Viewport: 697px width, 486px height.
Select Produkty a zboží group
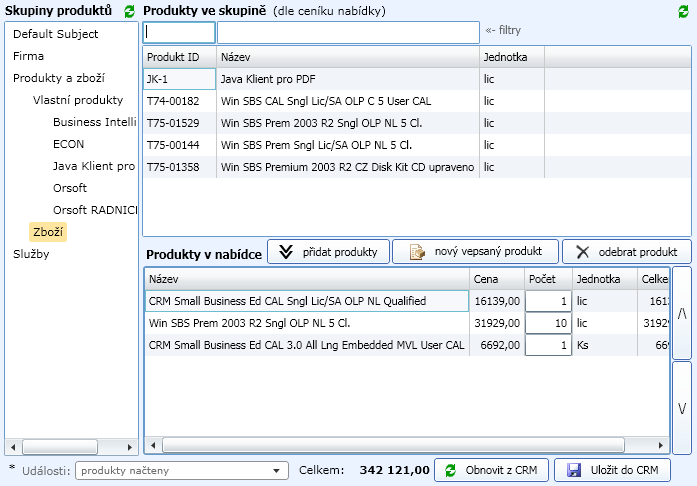pos(59,78)
